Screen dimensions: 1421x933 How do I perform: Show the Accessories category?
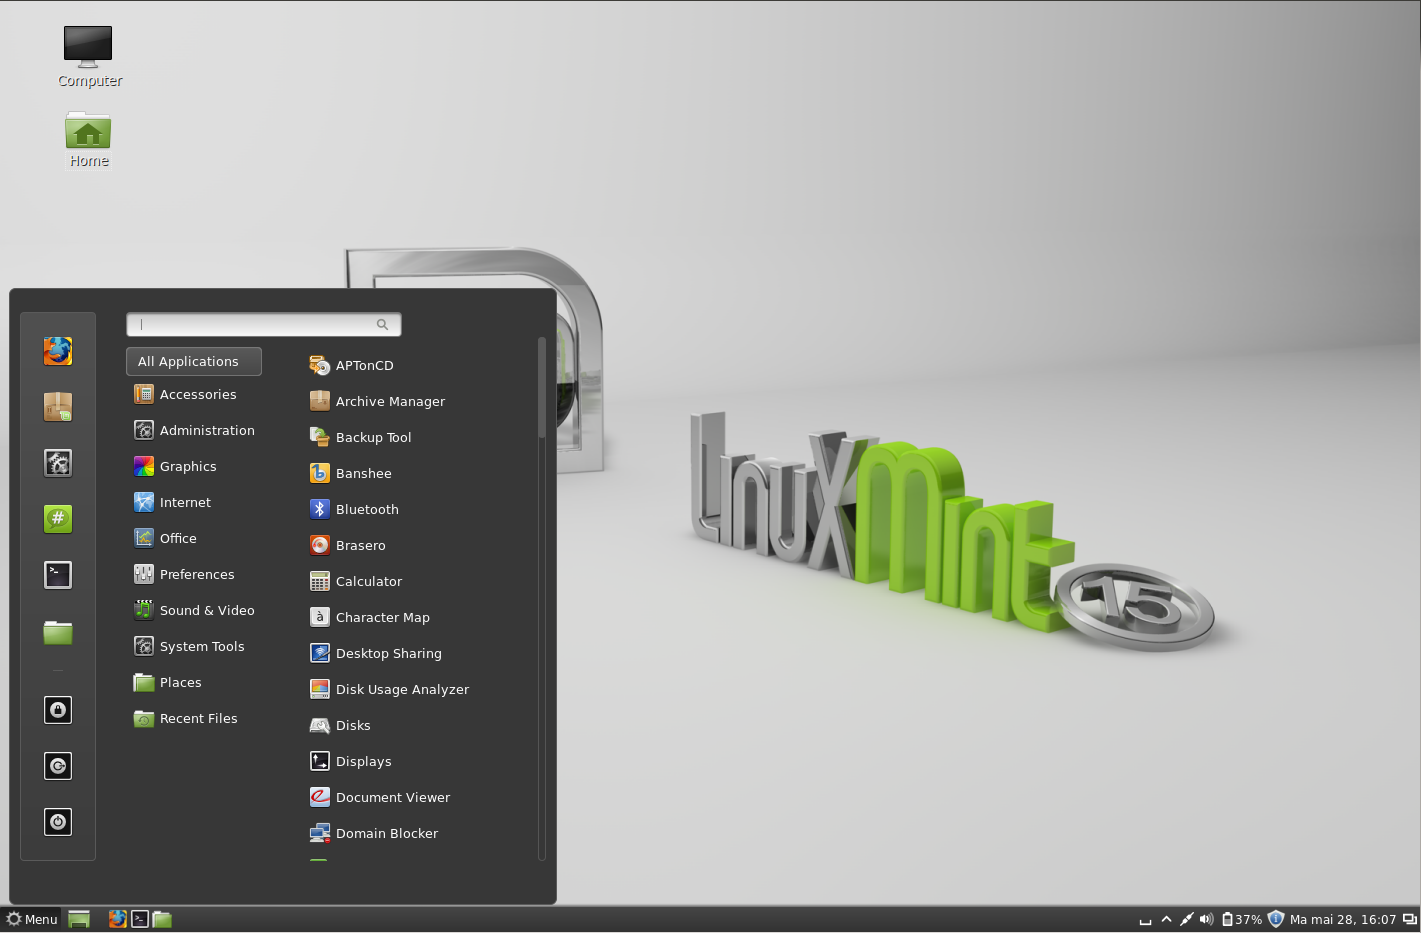coord(186,394)
